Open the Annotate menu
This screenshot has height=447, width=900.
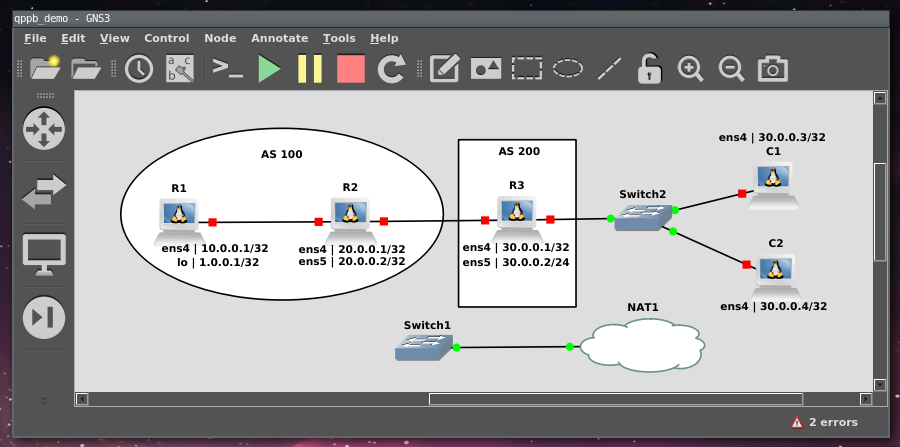coord(279,38)
